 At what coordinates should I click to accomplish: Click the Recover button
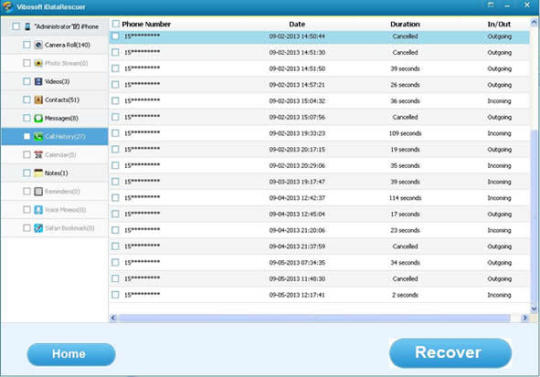pos(450,353)
